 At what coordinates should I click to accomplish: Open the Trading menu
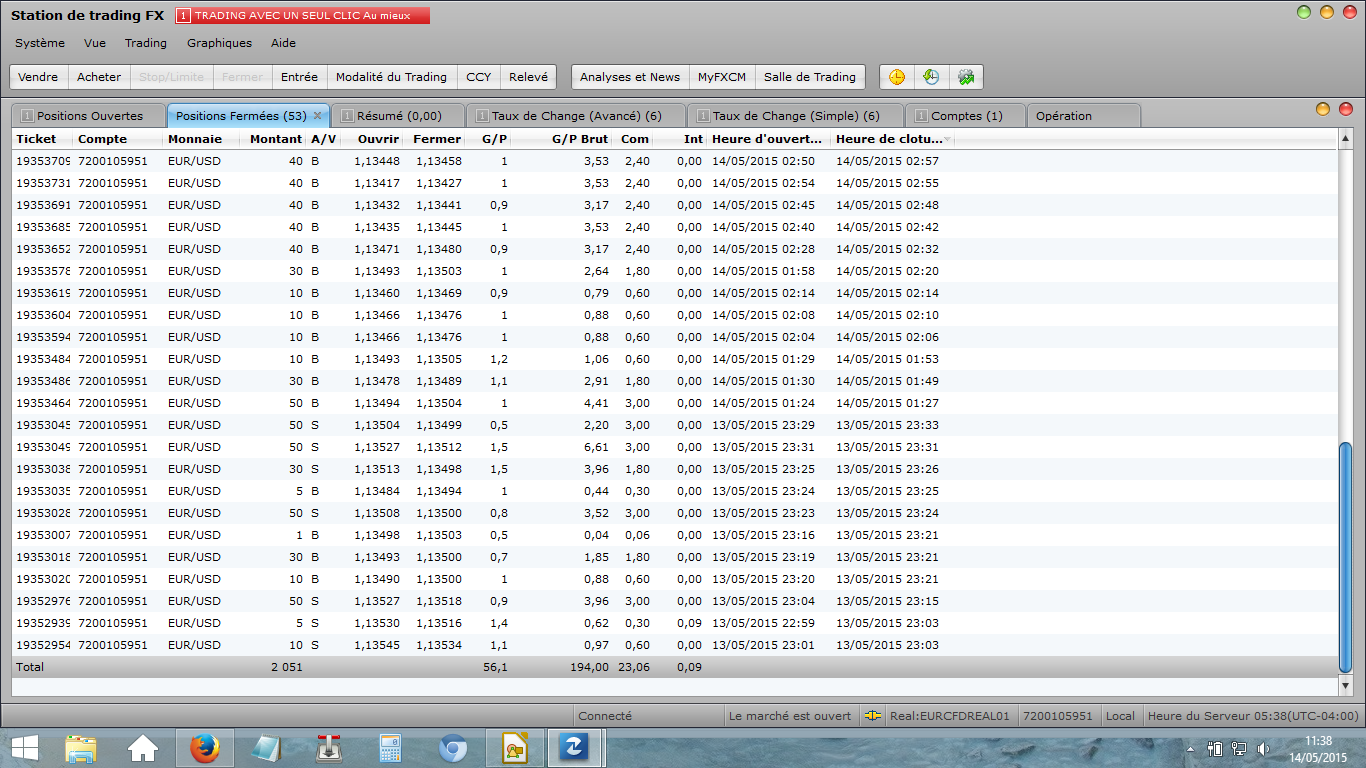tap(146, 43)
